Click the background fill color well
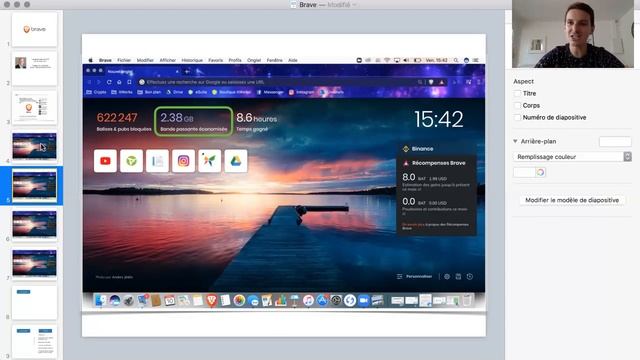Image resolution: width=640 pixels, height=360 pixels. click(524, 172)
